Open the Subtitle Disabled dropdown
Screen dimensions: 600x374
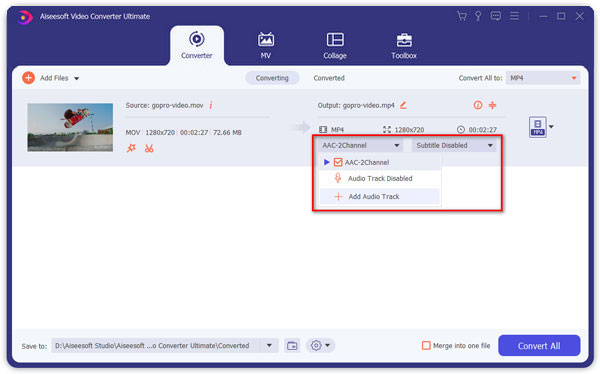(x=454, y=145)
